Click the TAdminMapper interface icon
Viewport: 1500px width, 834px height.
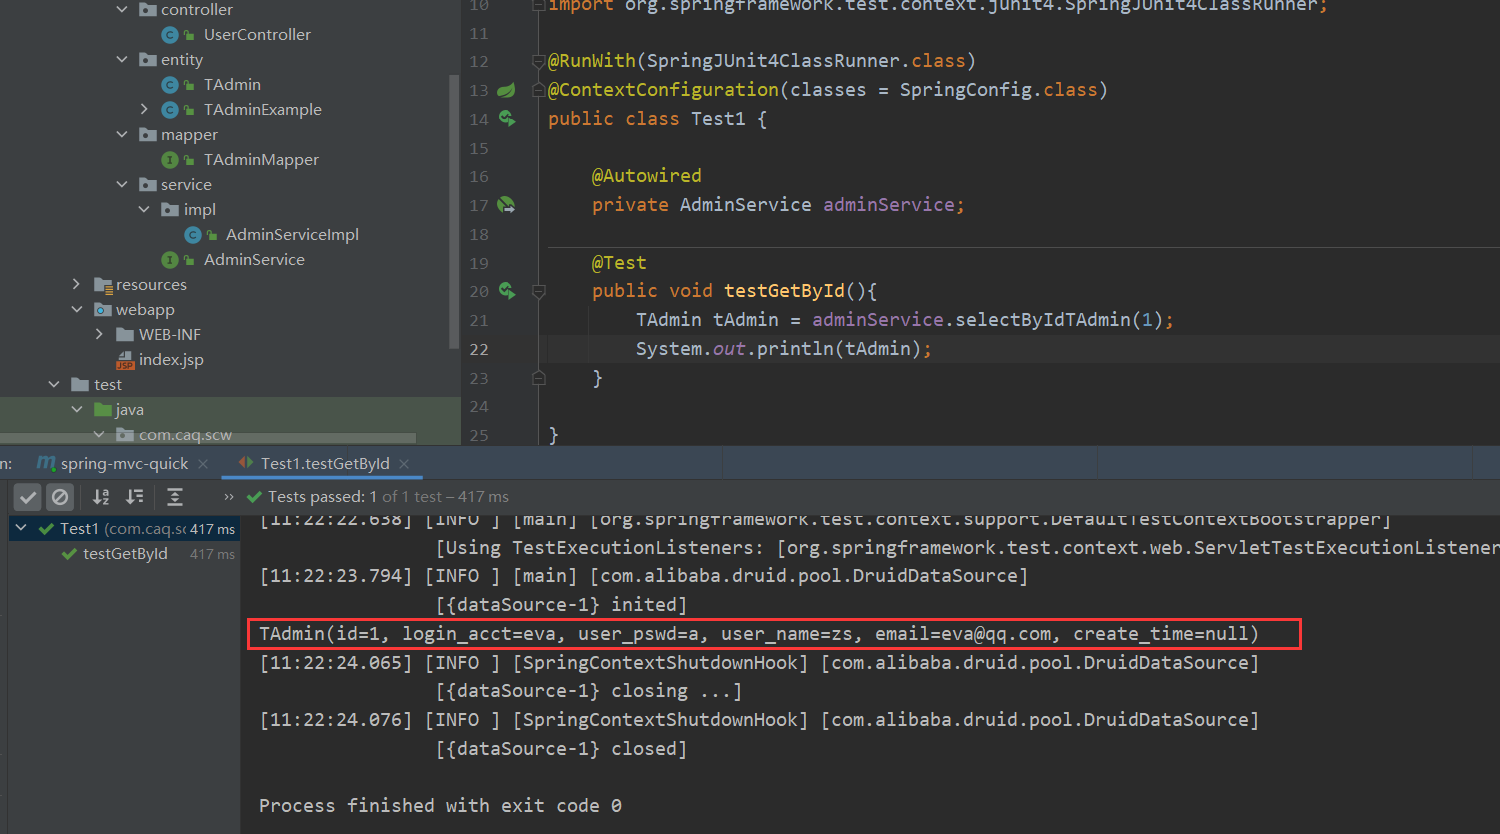[x=170, y=160]
